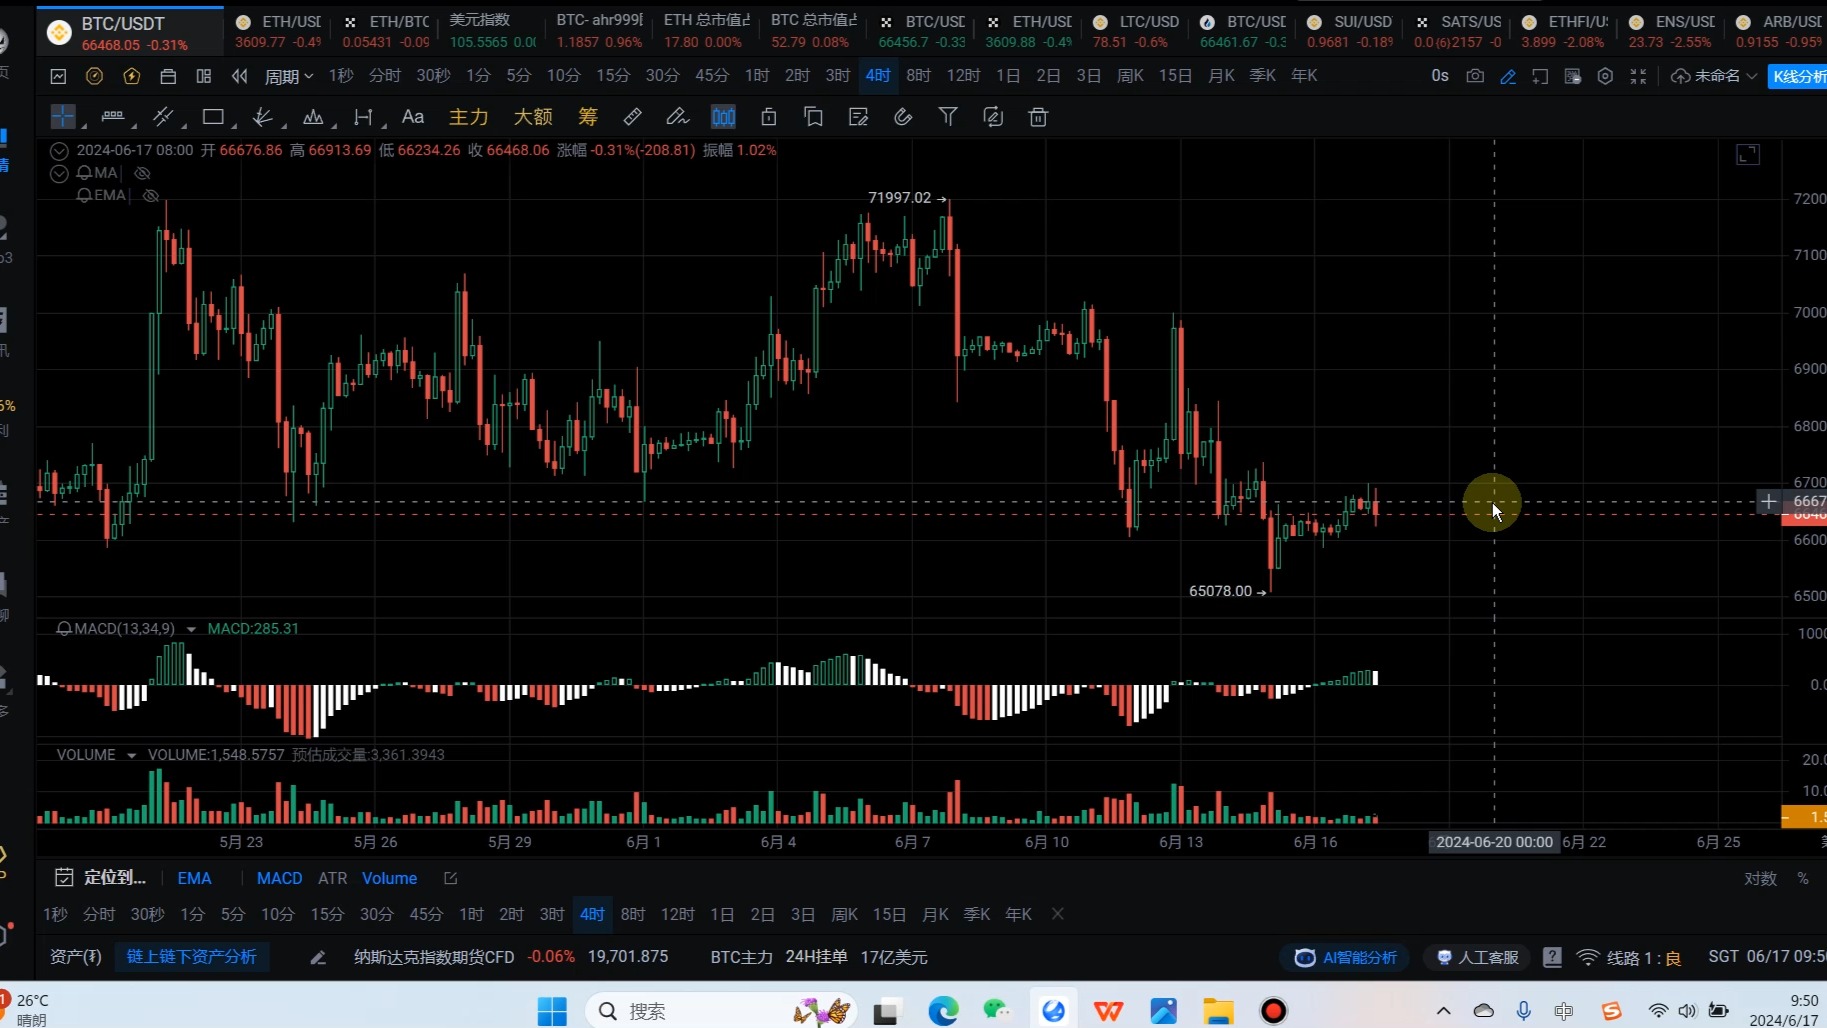The image size is (1827, 1028).
Task: Toggle EMA indicator visibility eye icon
Action: coord(151,195)
